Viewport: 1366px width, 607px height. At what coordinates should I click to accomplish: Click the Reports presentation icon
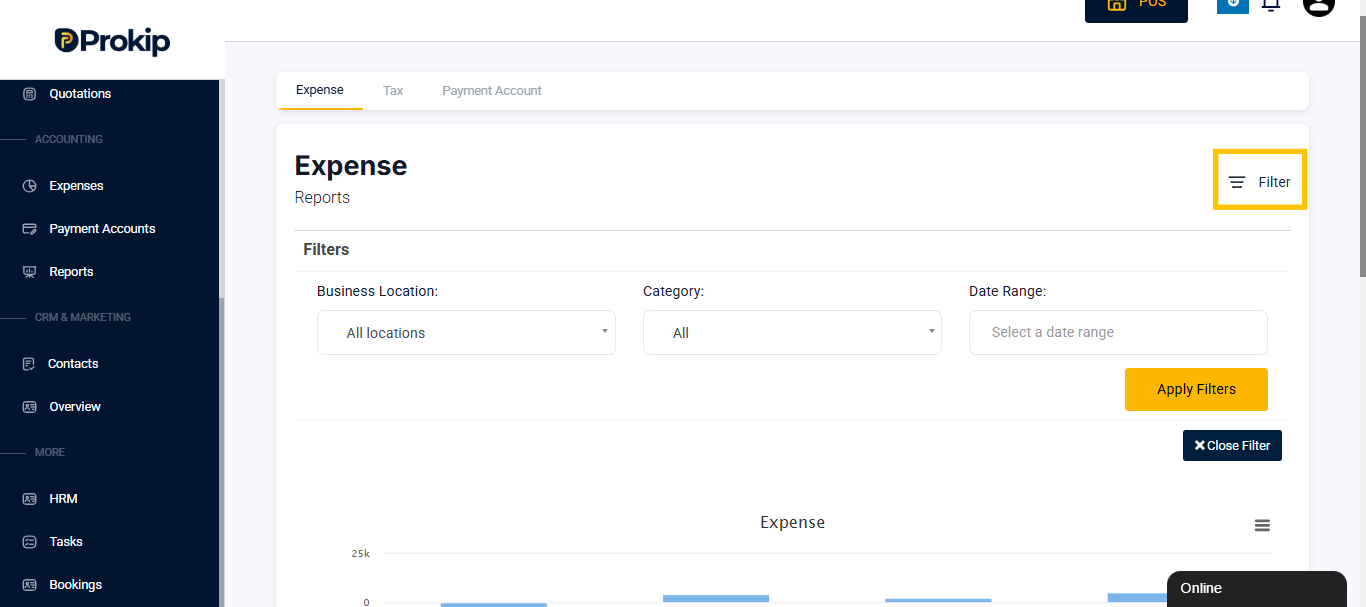(x=29, y=272)
